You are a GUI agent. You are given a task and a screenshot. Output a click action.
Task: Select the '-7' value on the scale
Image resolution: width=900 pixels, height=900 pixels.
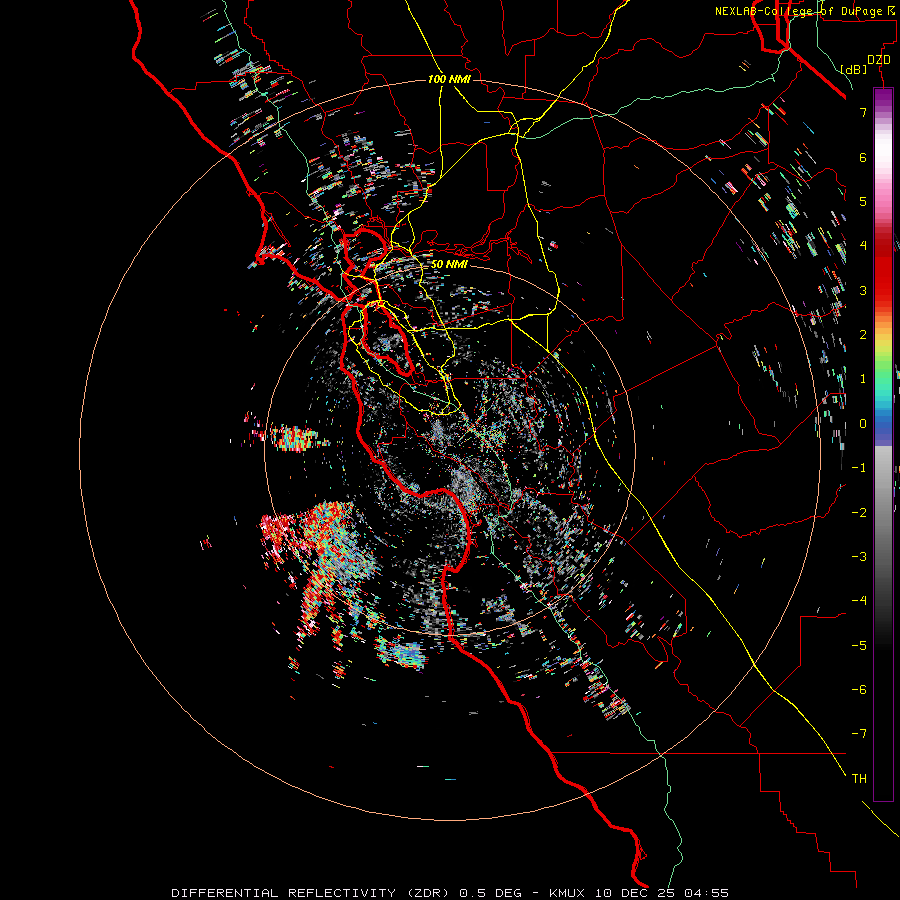click(859, 734)
